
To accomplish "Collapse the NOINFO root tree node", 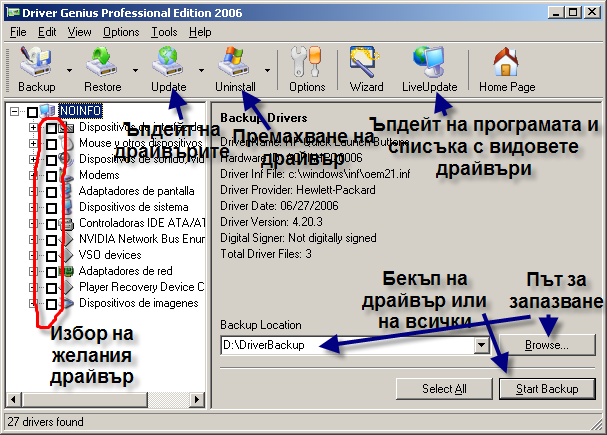I will pyautogui.click(x=14, y=112).
